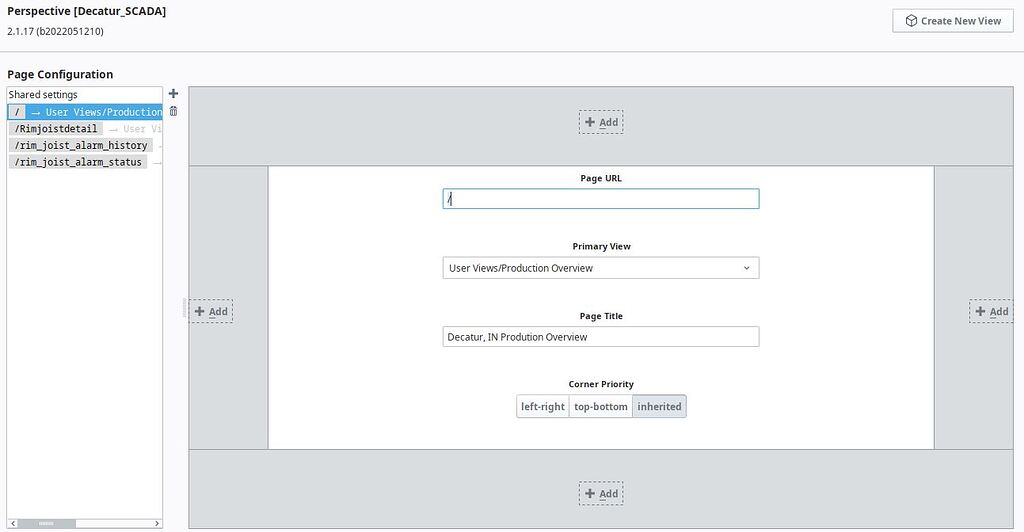
Task: Set corner priority to left-right
Action: pyautogui.click(x=543, y=406)
